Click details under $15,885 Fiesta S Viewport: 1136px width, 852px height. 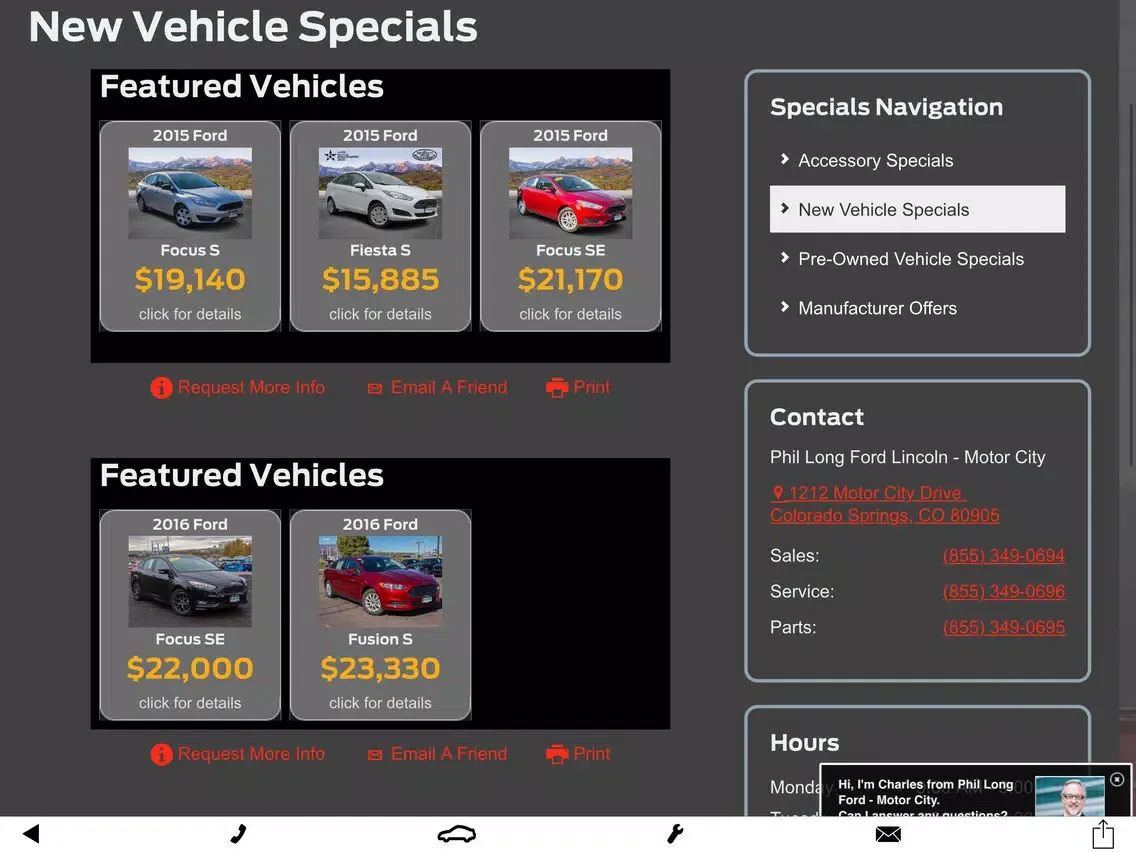click(380, 314)
